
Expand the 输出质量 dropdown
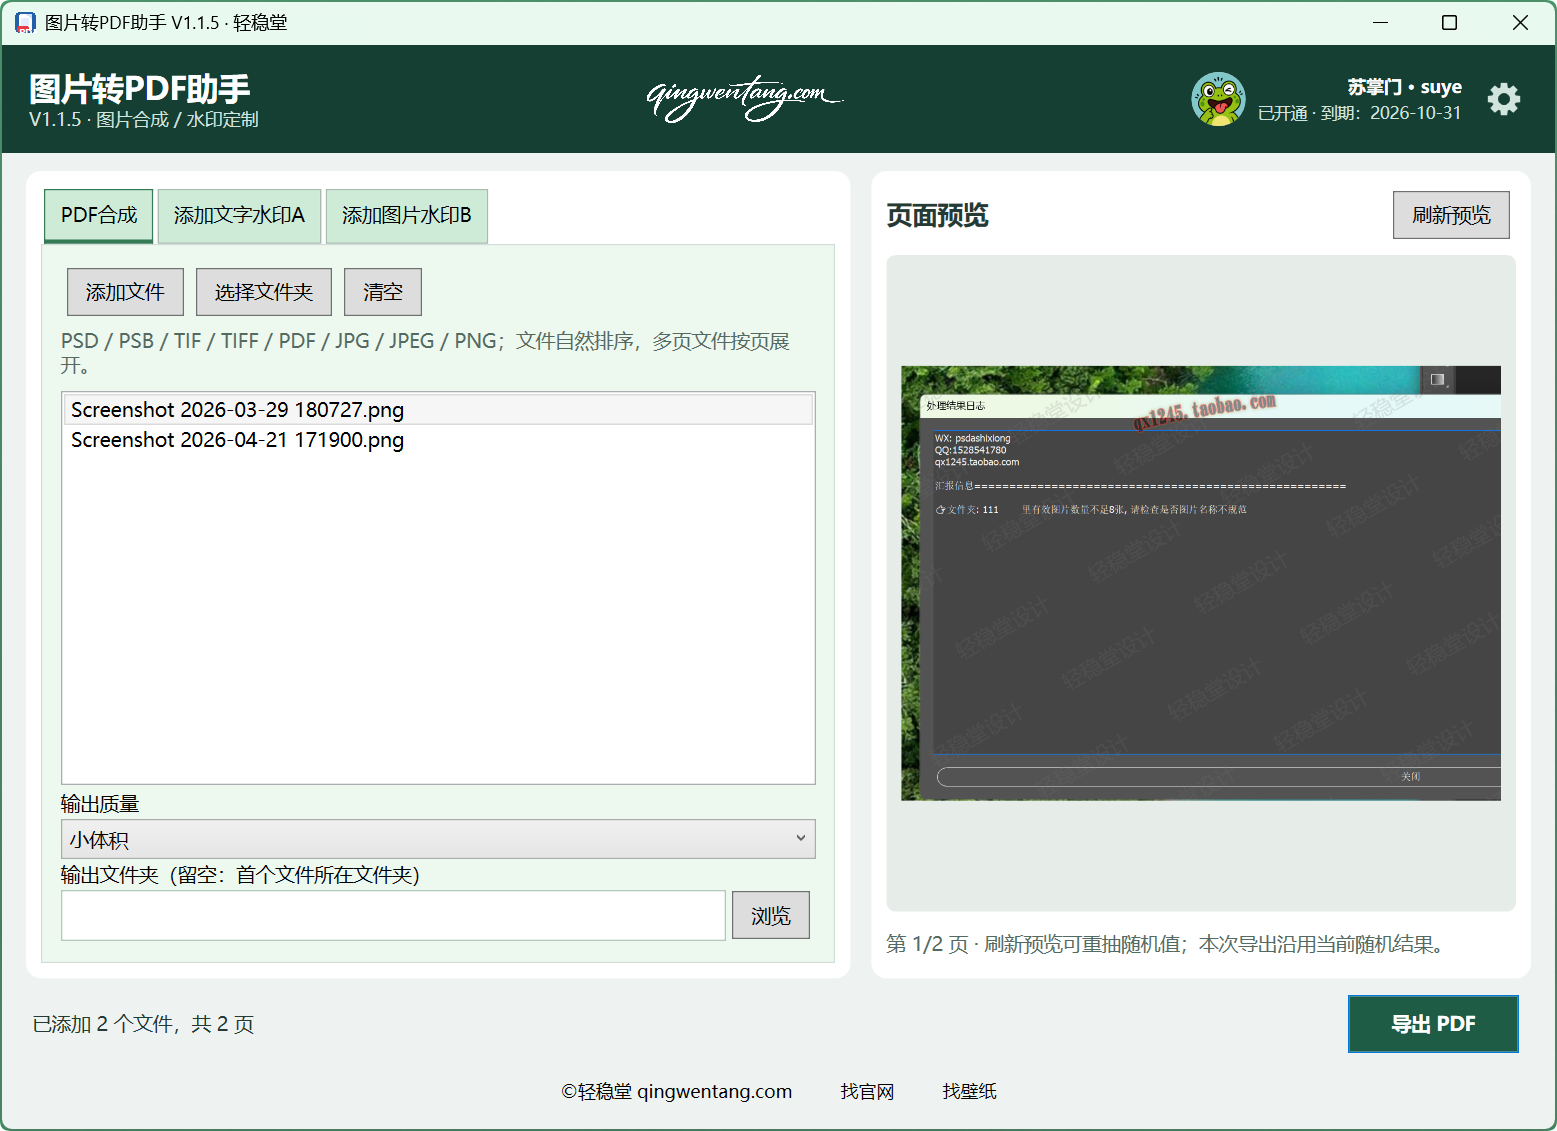tap(438, 839)
